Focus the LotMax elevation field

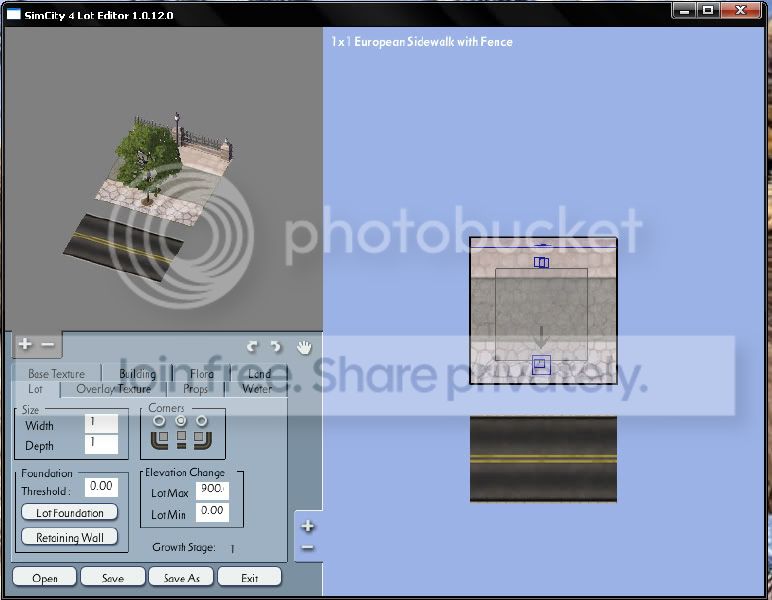[x=212, y=489]
